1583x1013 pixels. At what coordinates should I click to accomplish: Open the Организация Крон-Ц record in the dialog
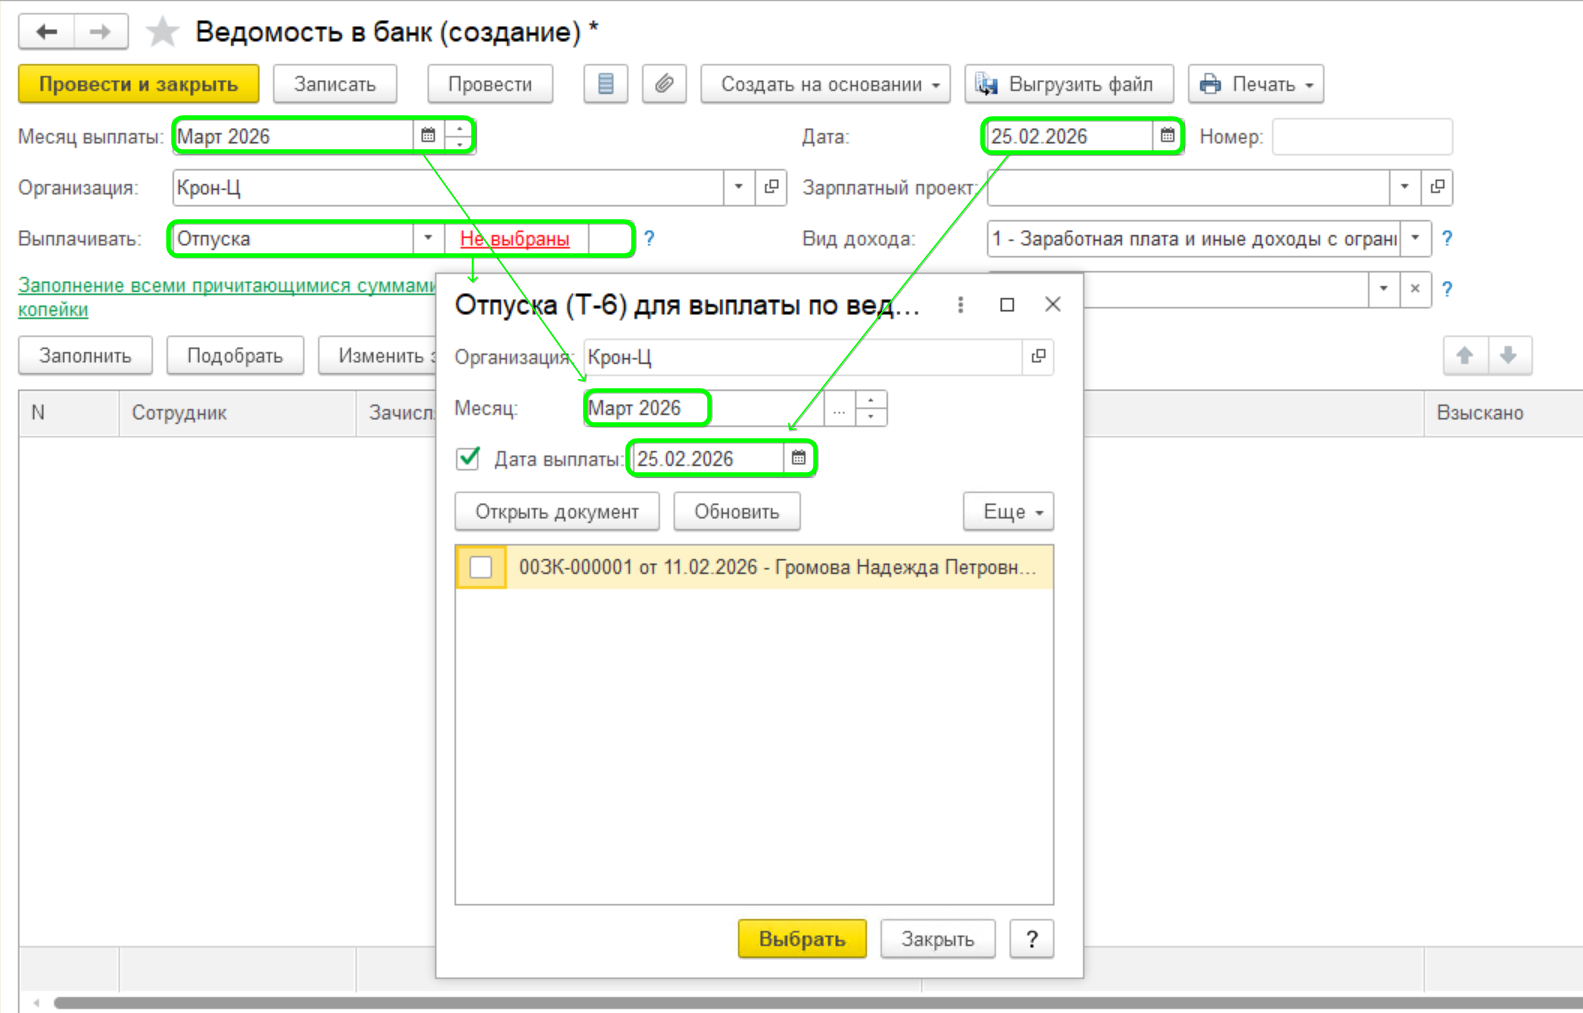(x=1038, y=357)
